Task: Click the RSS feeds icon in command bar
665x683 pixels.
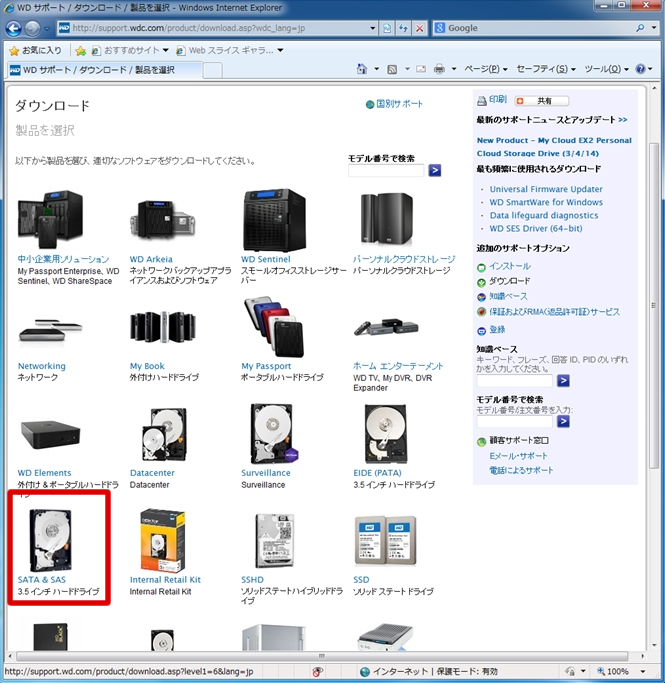Action: tap(392, 69)
